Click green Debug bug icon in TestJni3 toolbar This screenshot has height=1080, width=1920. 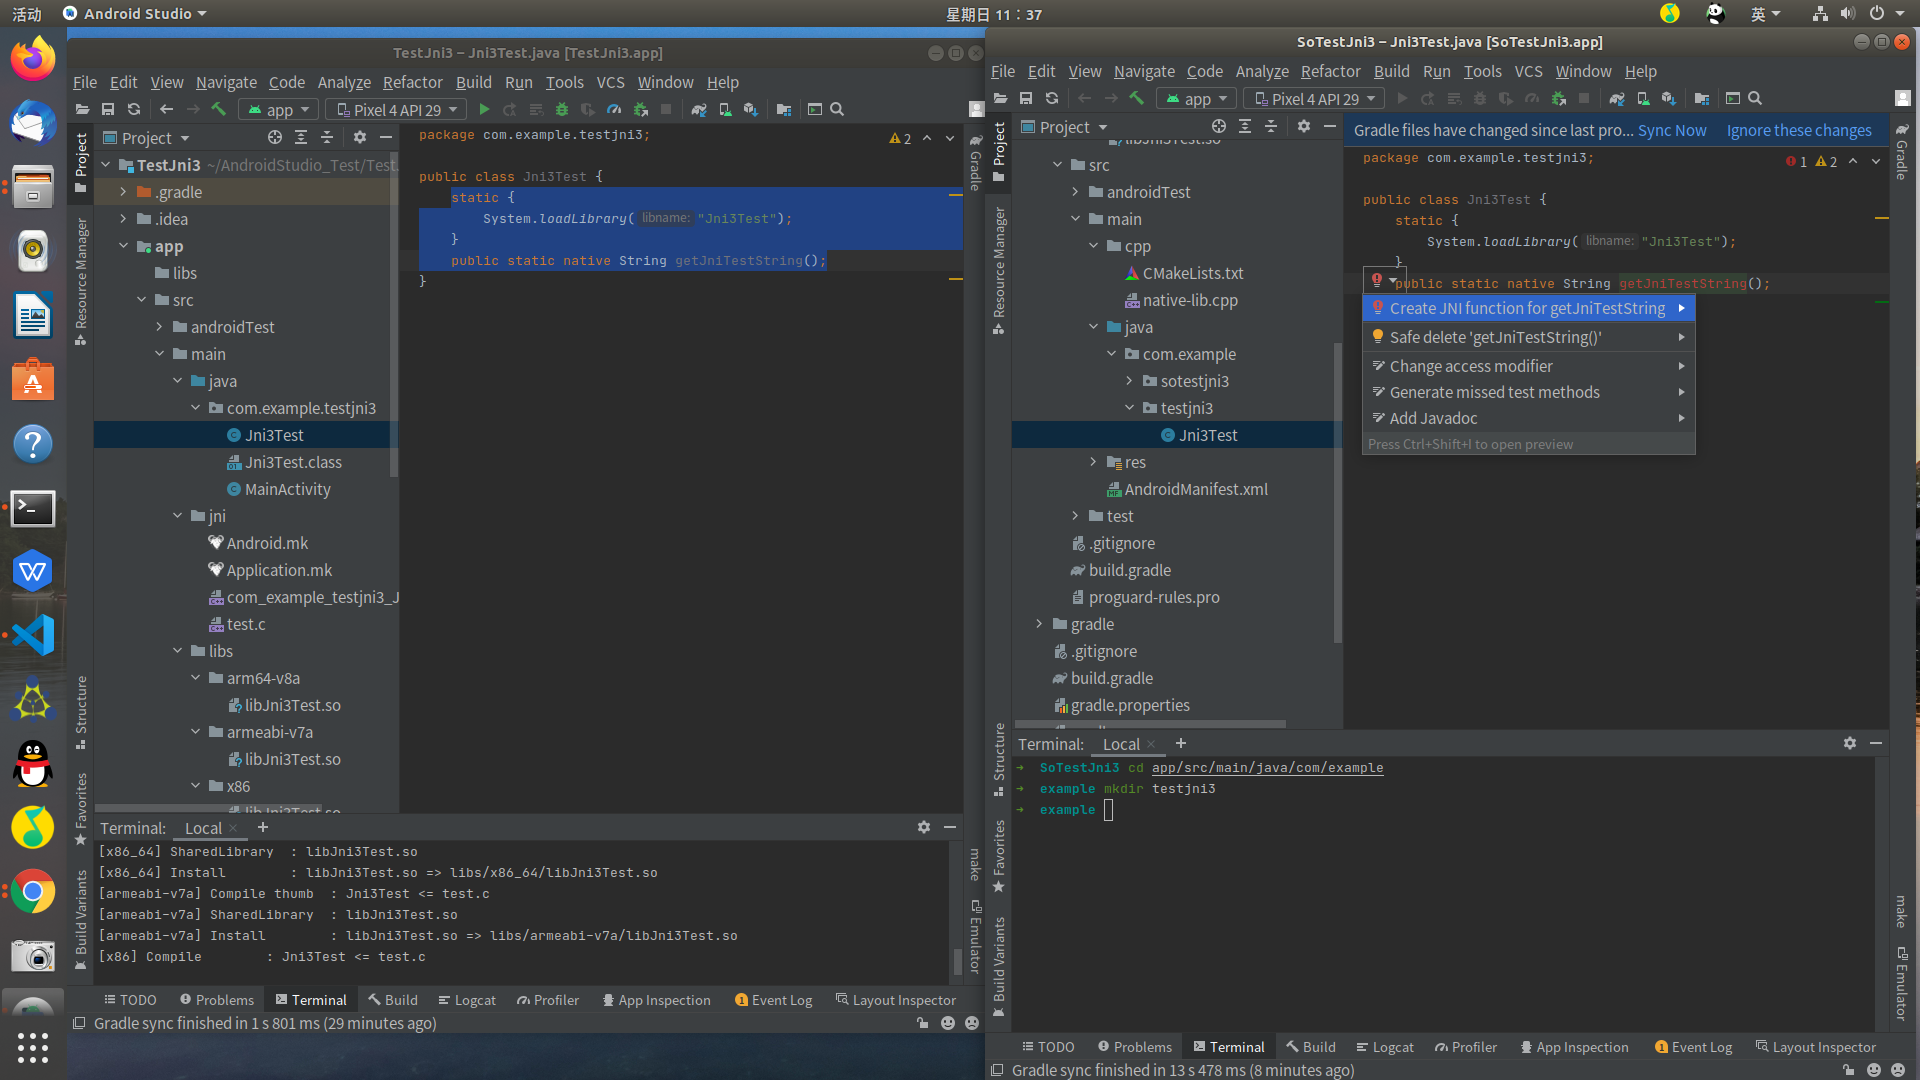coord(562,110)
